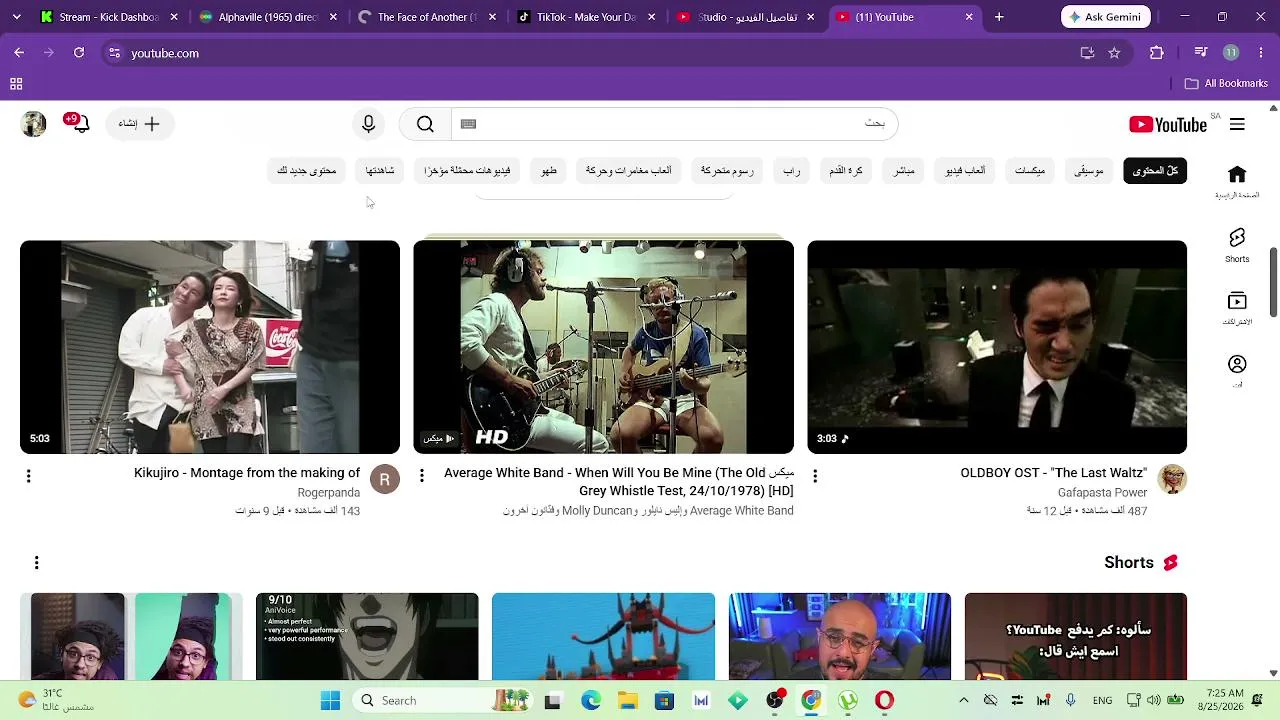Select the 'طهو' filter chip

point(549,171)
